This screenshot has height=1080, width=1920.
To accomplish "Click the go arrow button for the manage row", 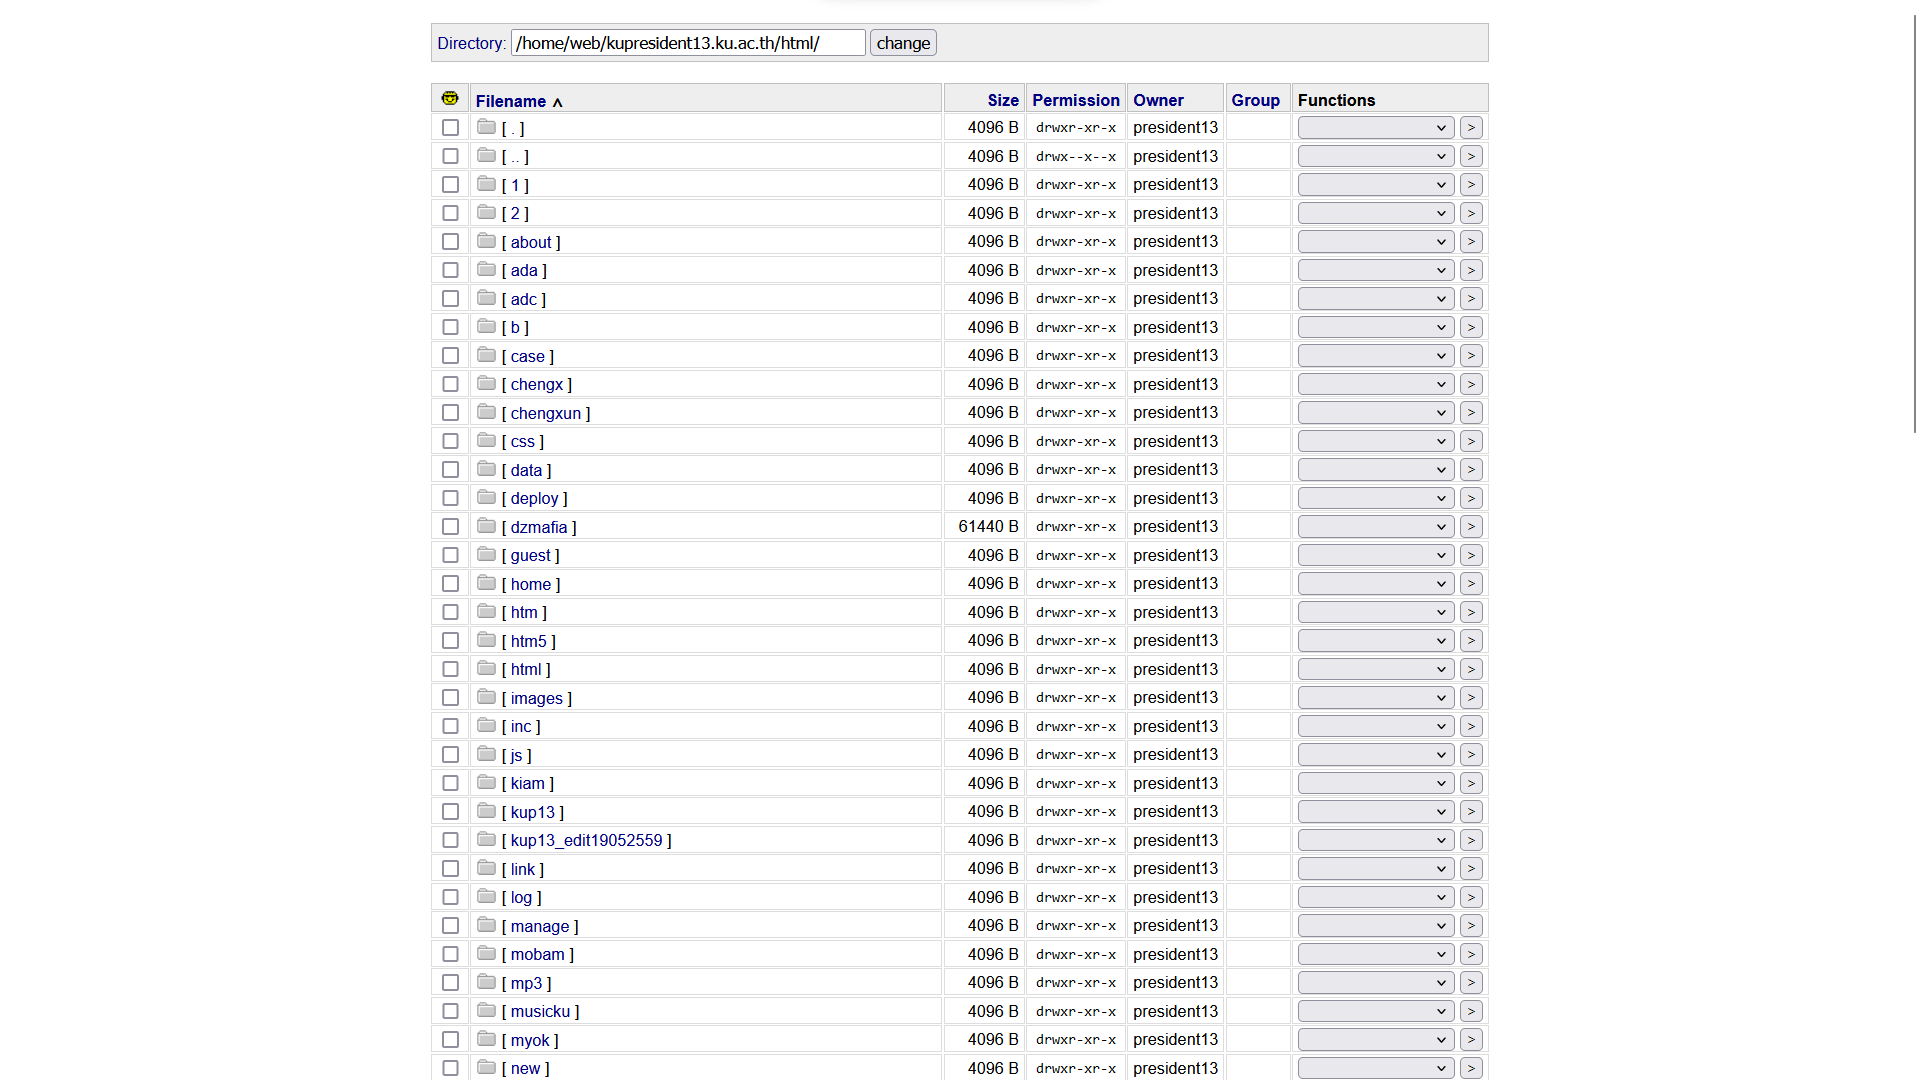I will pyautogui.click(x=1471, y=926).
